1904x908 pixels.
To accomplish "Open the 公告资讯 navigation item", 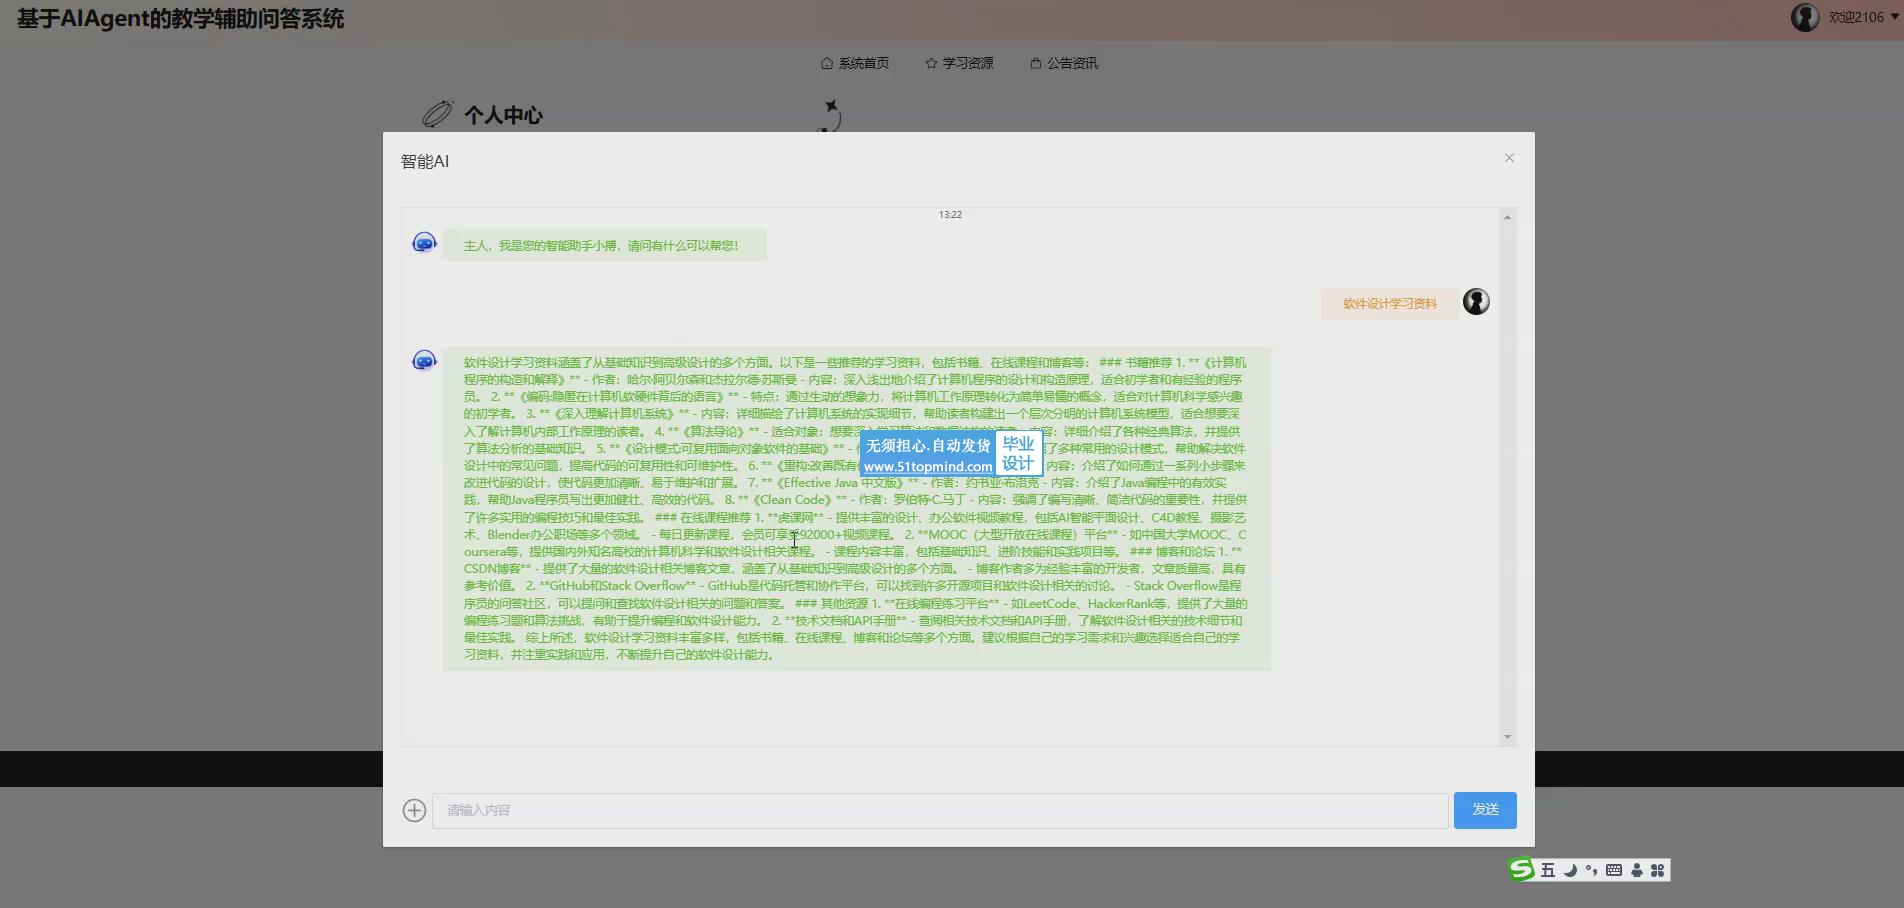I will pos(1064,63).
